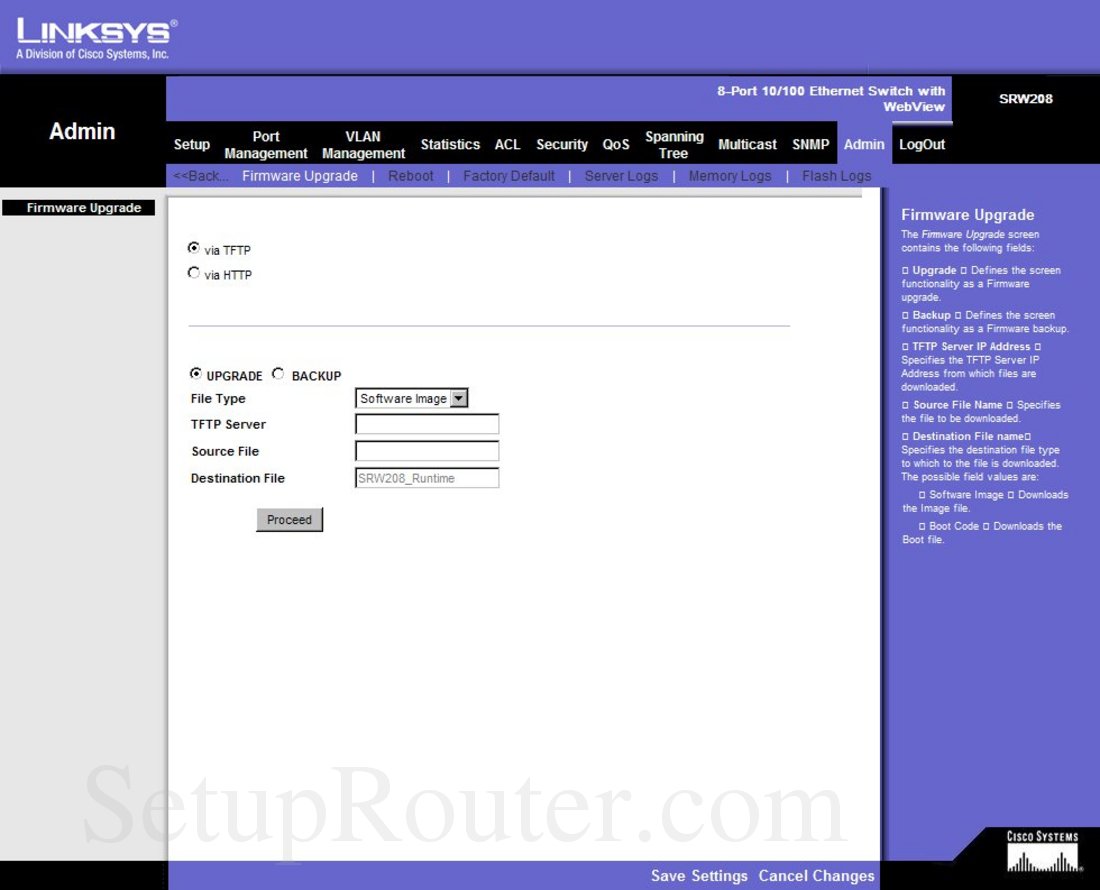Image resolution: width=1100 pixels, height=890 pixels.
Task: Choose the BACKUP radio option
Action: pyautogui.click(x=278, y=374)
